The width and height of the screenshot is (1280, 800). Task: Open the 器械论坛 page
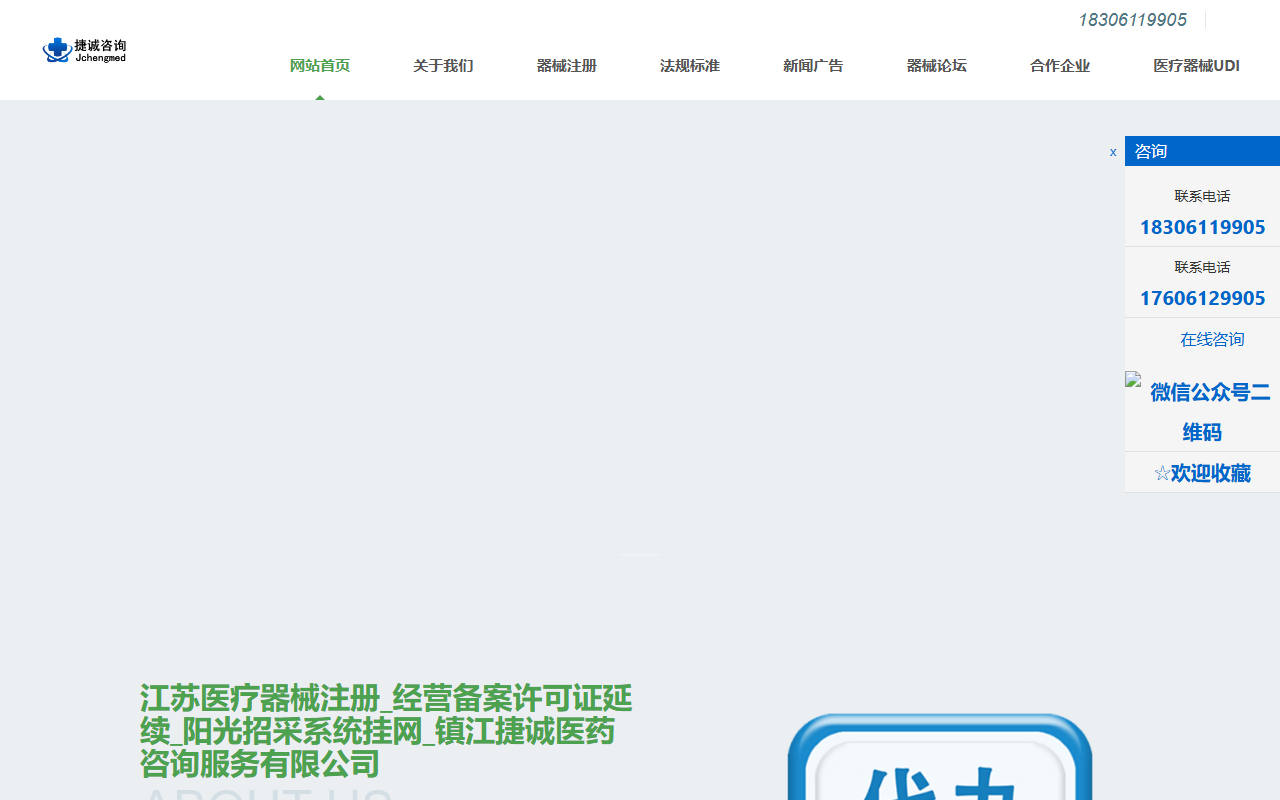[x=937, y=66]
